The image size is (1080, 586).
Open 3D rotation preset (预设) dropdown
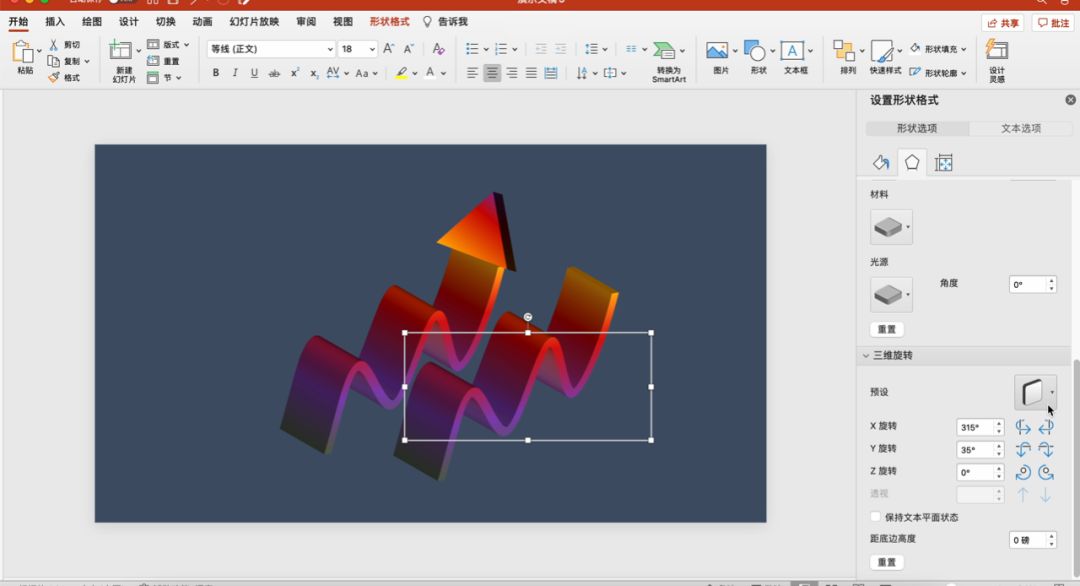pyautogui.click(x=1035, y=393)
